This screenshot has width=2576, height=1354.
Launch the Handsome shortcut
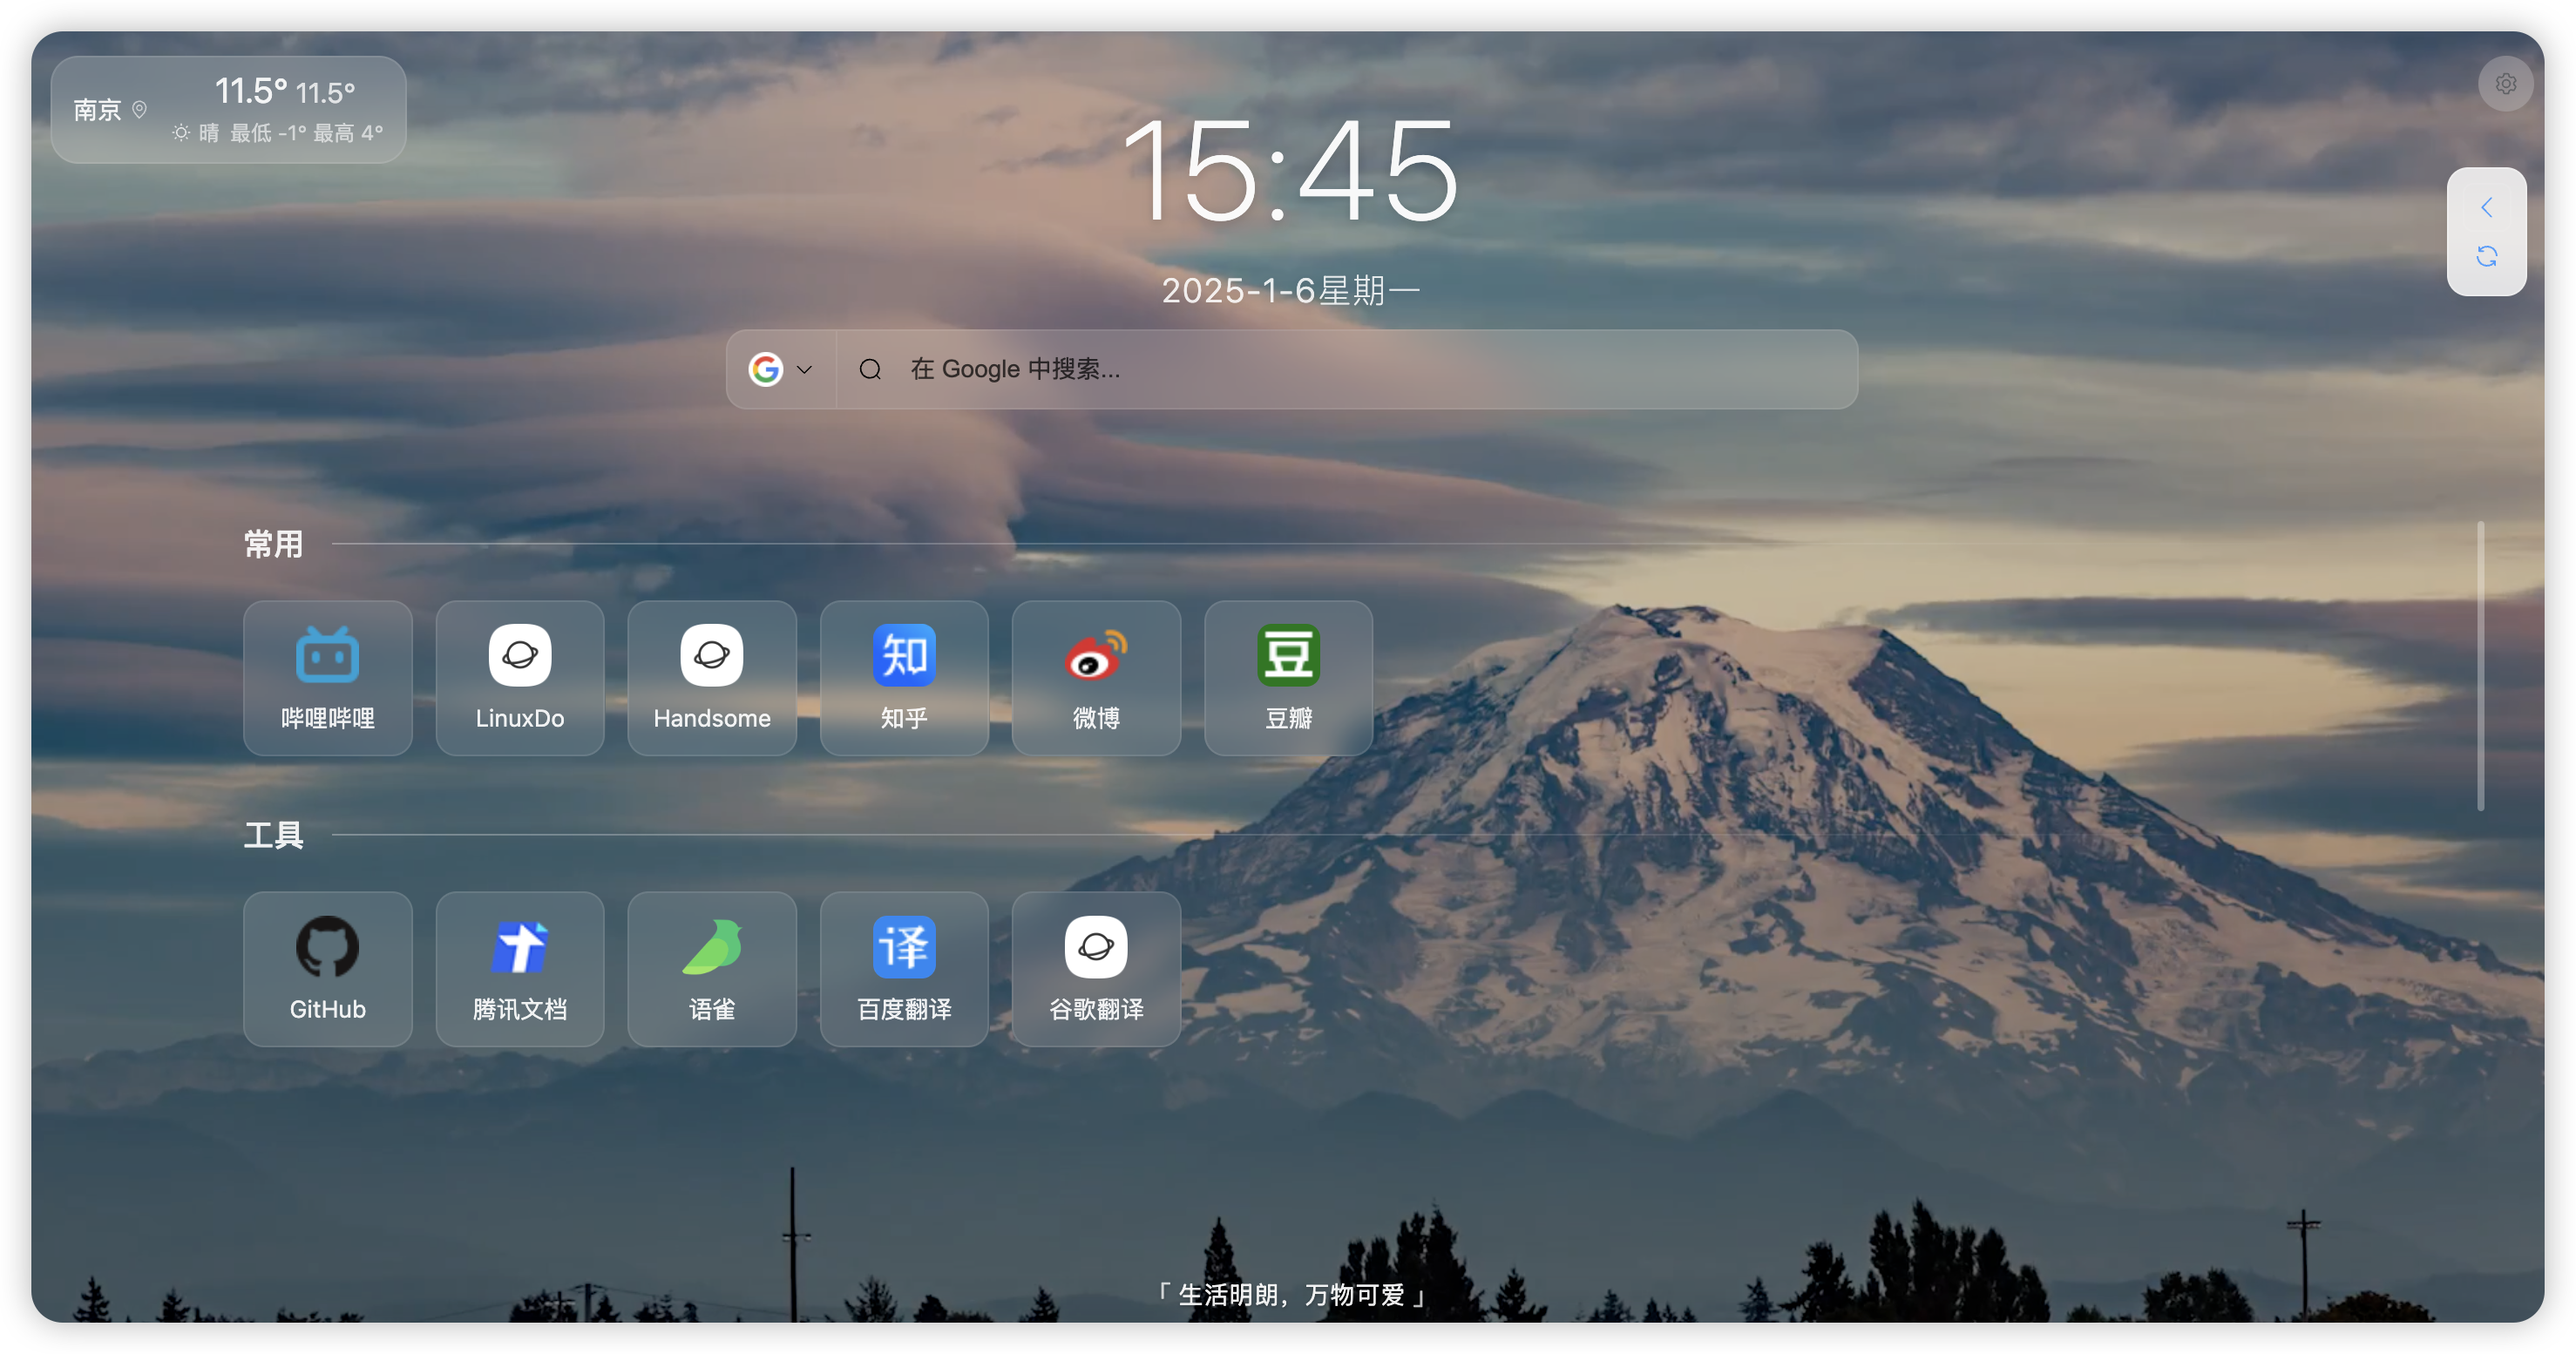[711, 677]
